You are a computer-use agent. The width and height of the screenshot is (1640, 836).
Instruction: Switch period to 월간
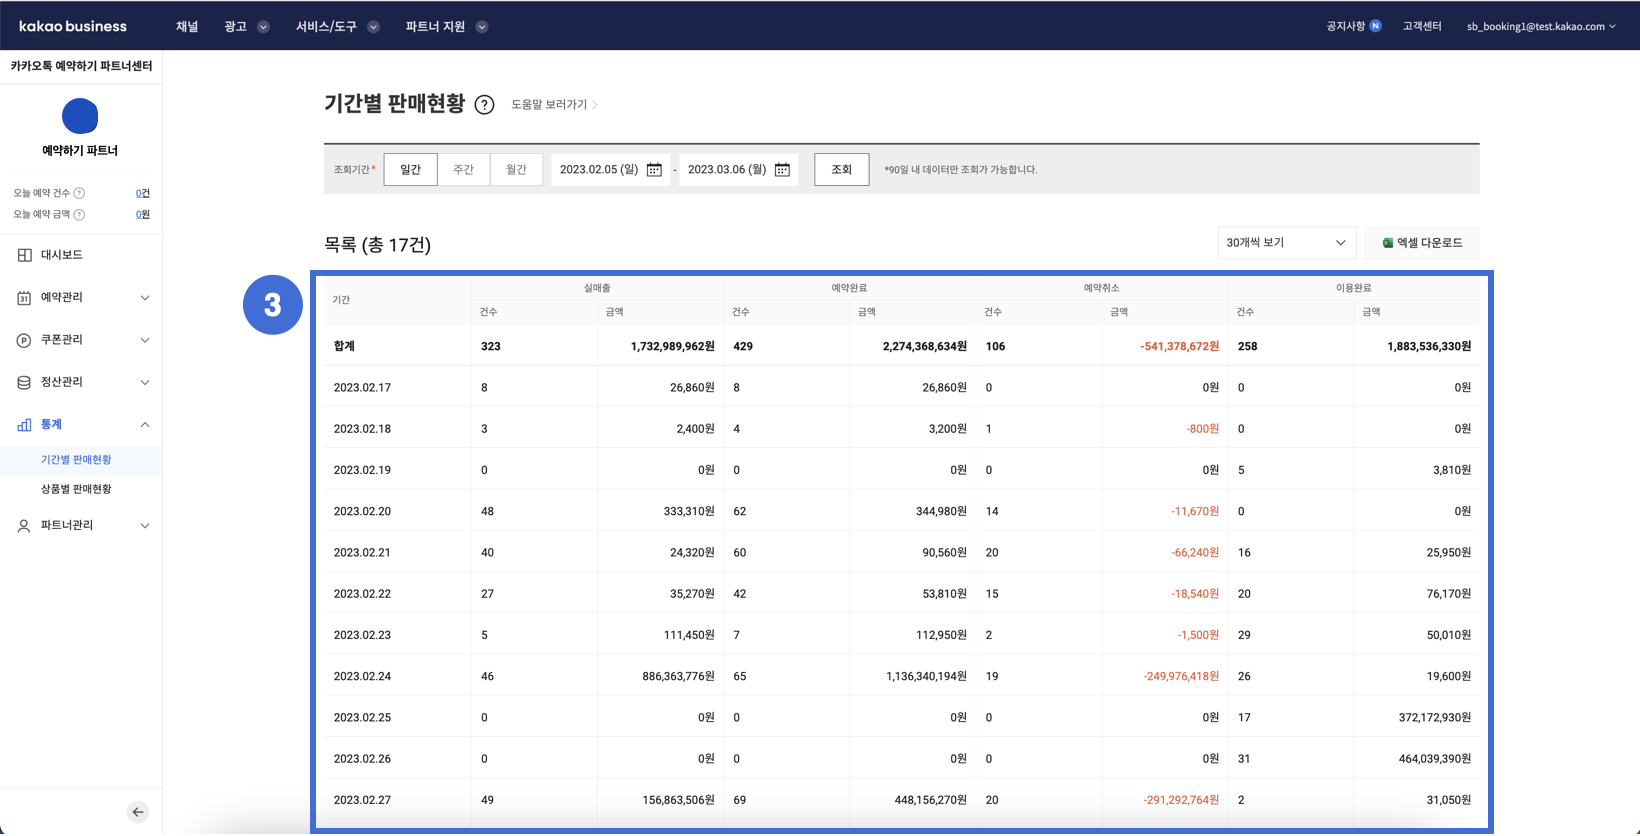click(x=516, y=170)
